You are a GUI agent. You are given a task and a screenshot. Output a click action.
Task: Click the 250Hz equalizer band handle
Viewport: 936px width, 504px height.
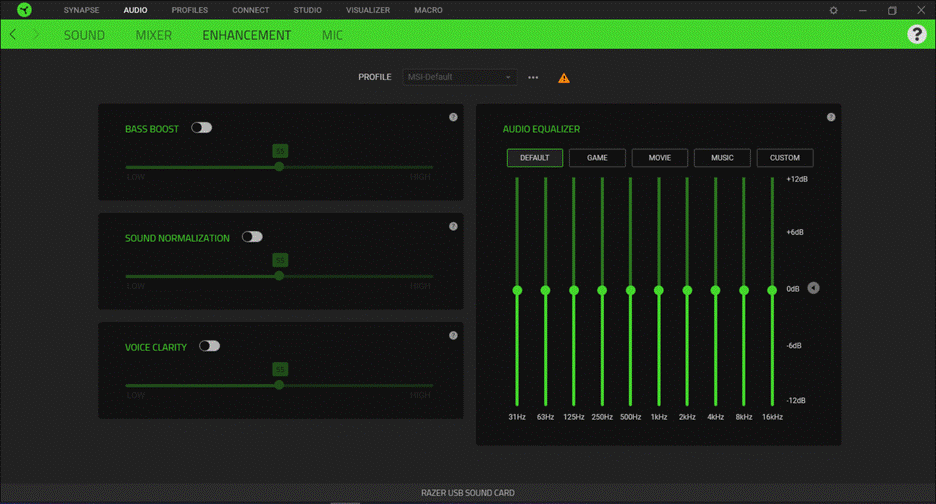tap(602, 290)
